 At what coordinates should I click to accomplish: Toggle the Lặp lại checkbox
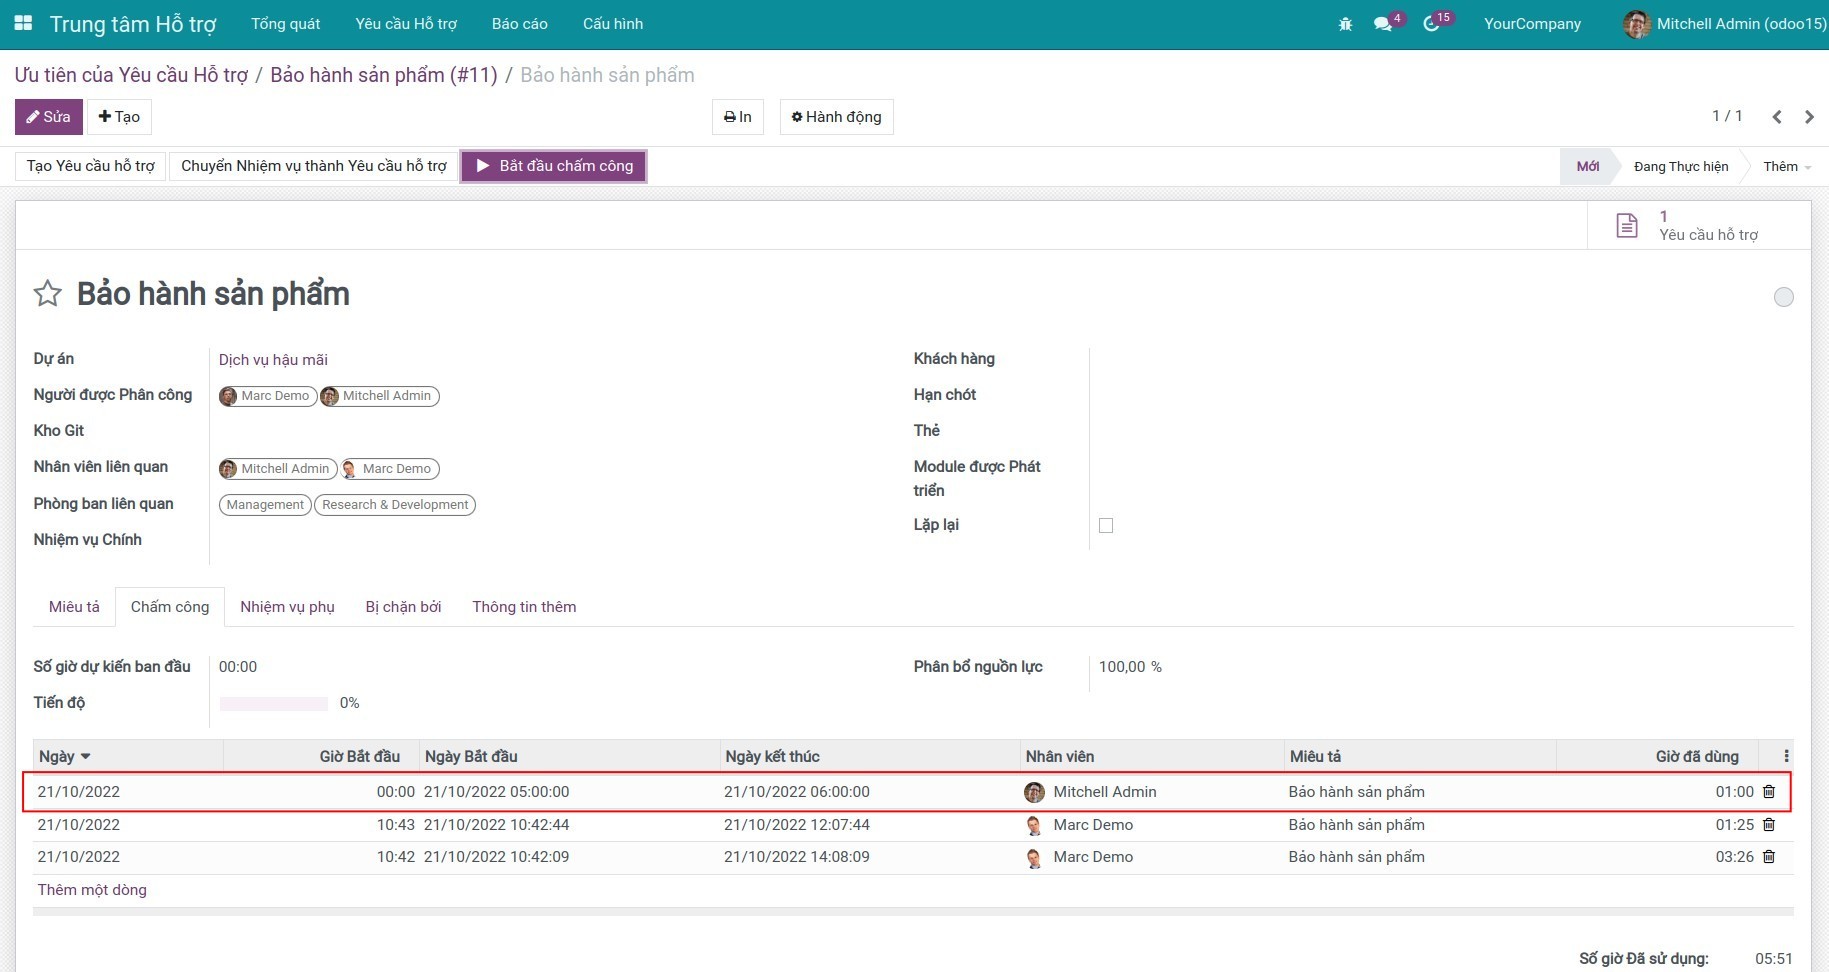tap(1106, 526)
